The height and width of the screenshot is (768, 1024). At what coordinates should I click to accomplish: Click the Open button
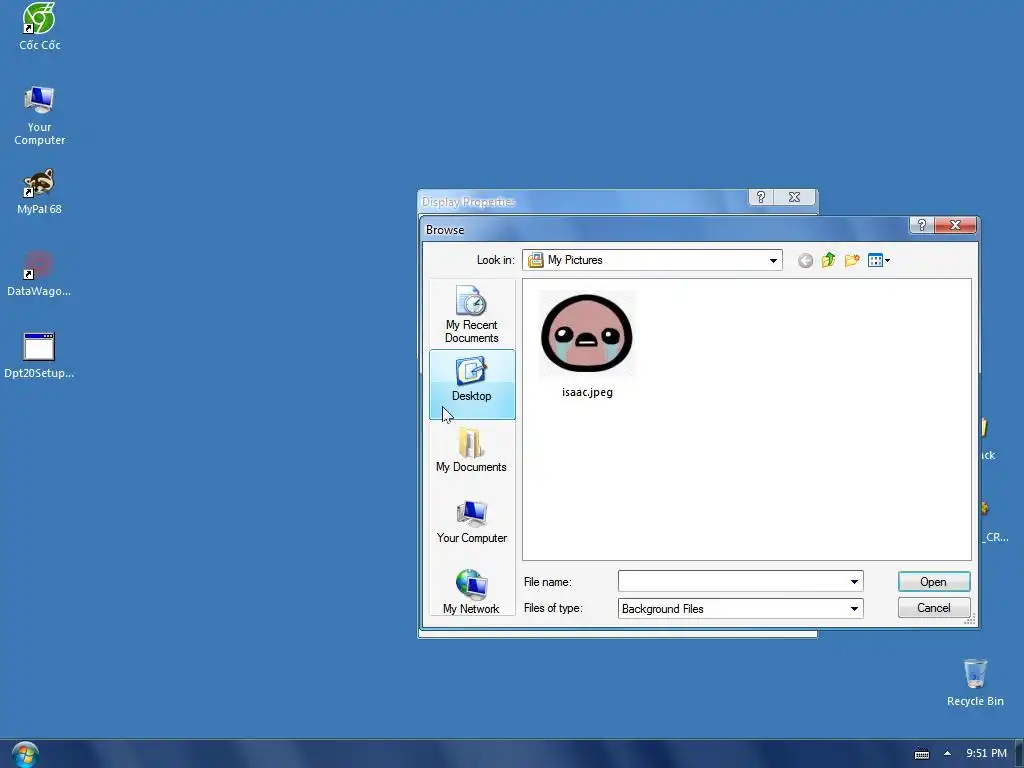934,582
